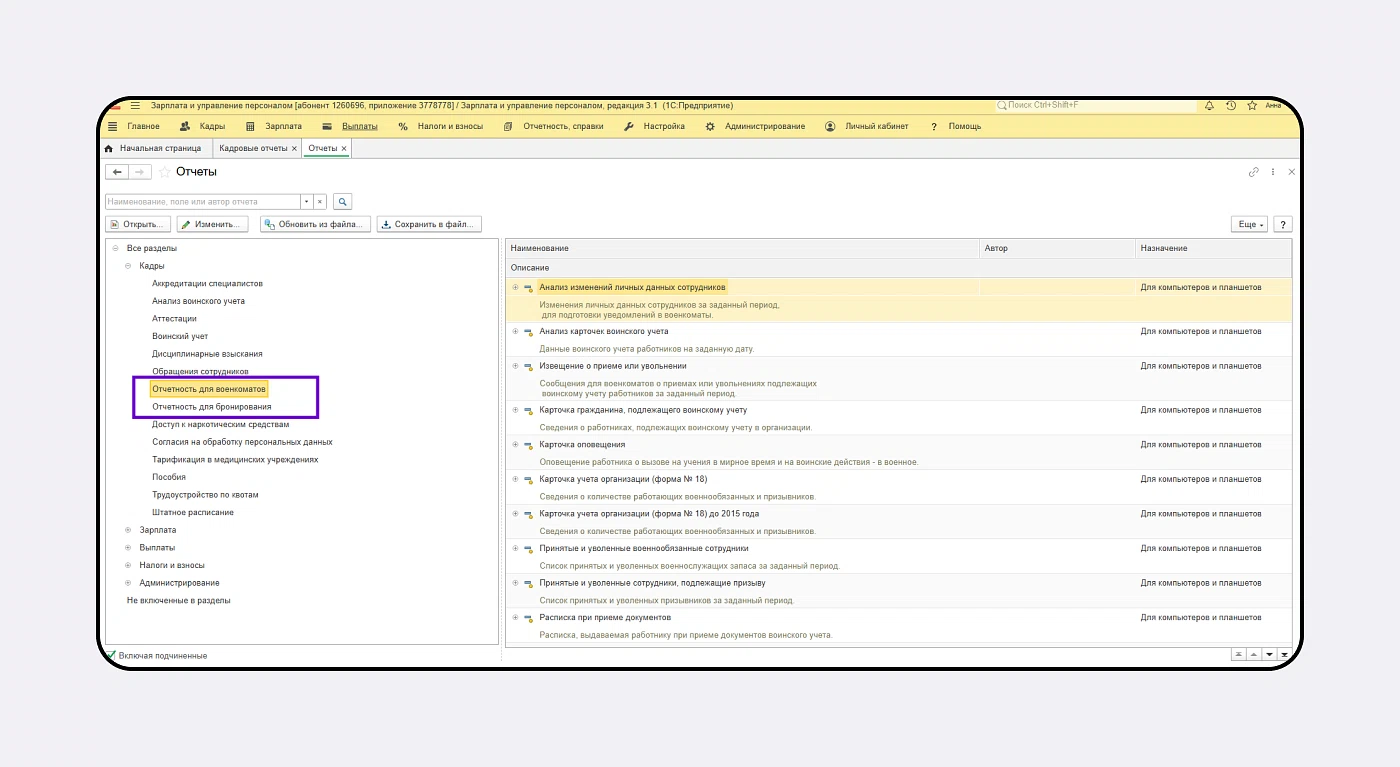Click the Изменить button
Image resolution: width=1400 pixels, height=767 pixels.
pos(212,224)
